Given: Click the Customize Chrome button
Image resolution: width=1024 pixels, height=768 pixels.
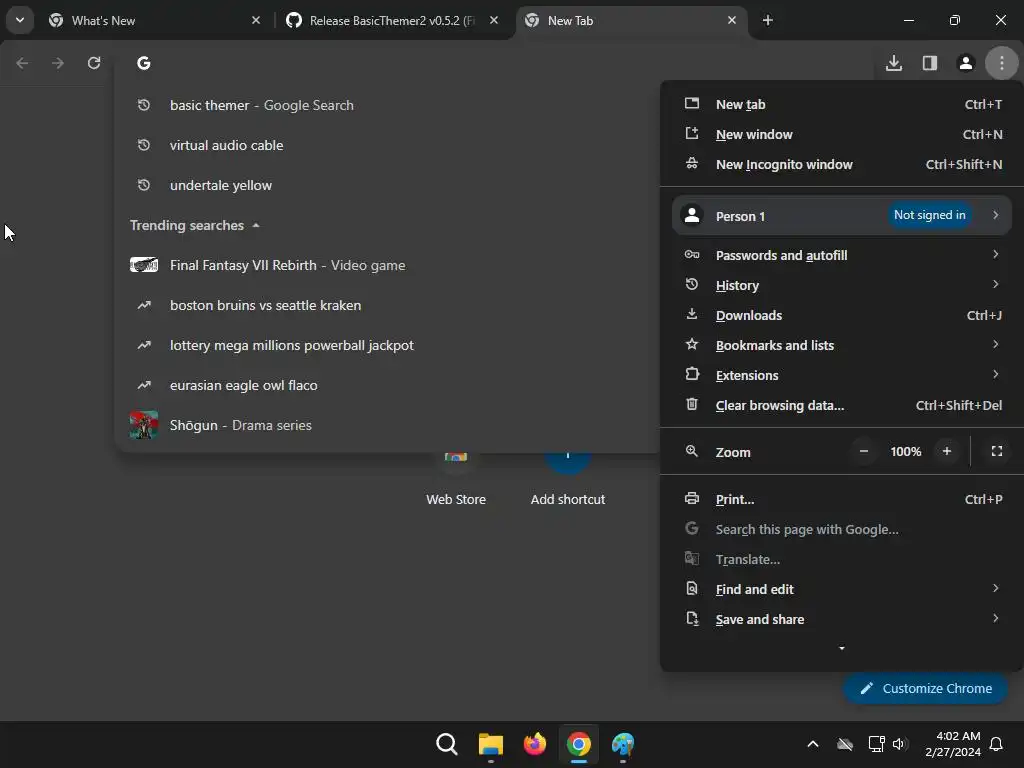Looking at the screenshot, I should click(x=925, y=688).
